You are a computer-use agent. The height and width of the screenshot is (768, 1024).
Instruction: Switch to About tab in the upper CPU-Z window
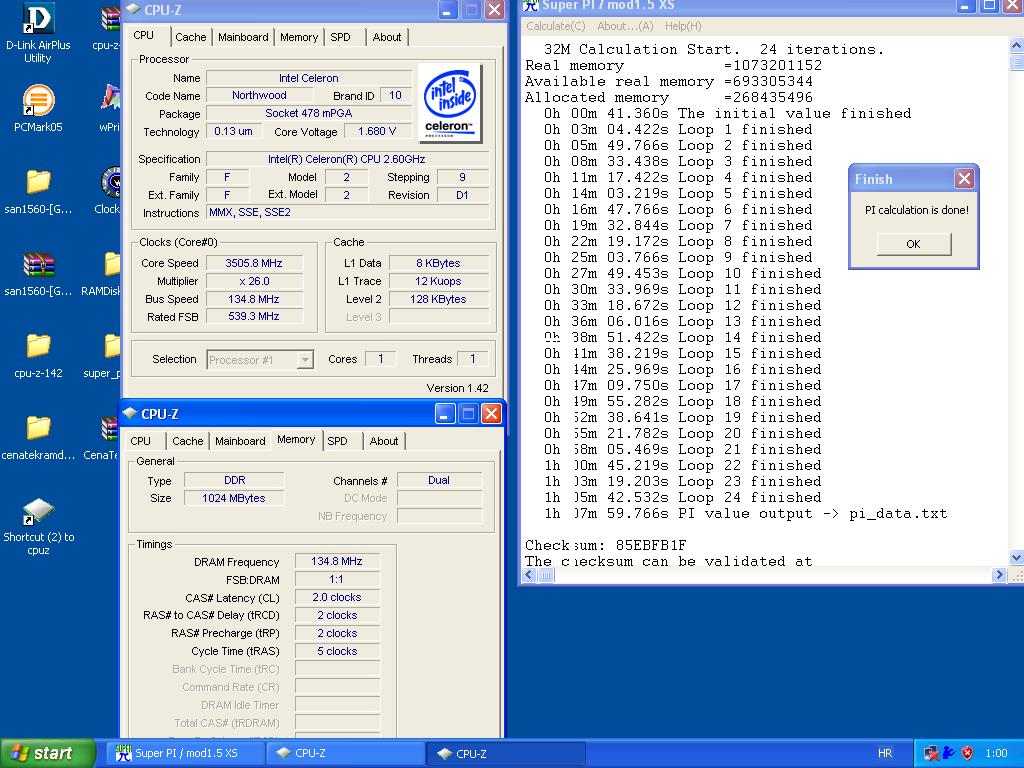(387, 37)
